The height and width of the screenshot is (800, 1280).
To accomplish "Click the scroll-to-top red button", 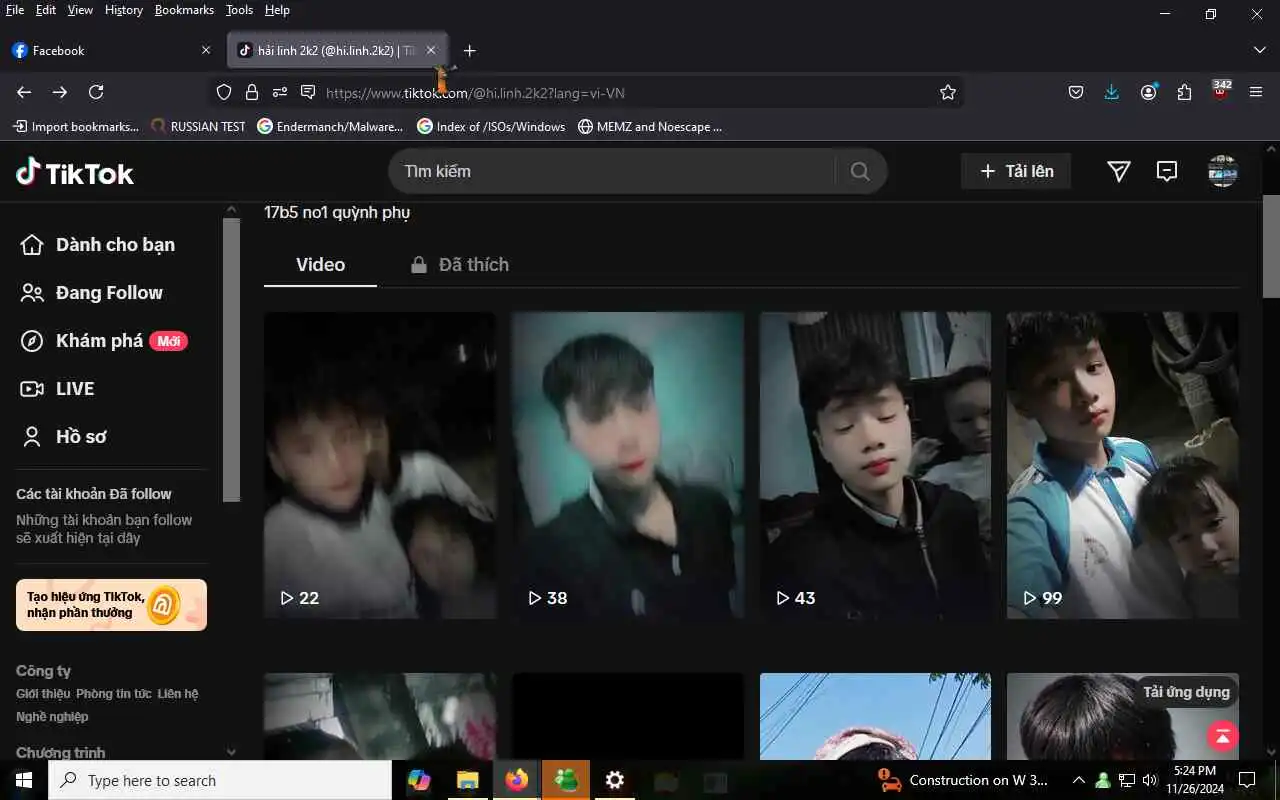I will (x=1222, y=736).
